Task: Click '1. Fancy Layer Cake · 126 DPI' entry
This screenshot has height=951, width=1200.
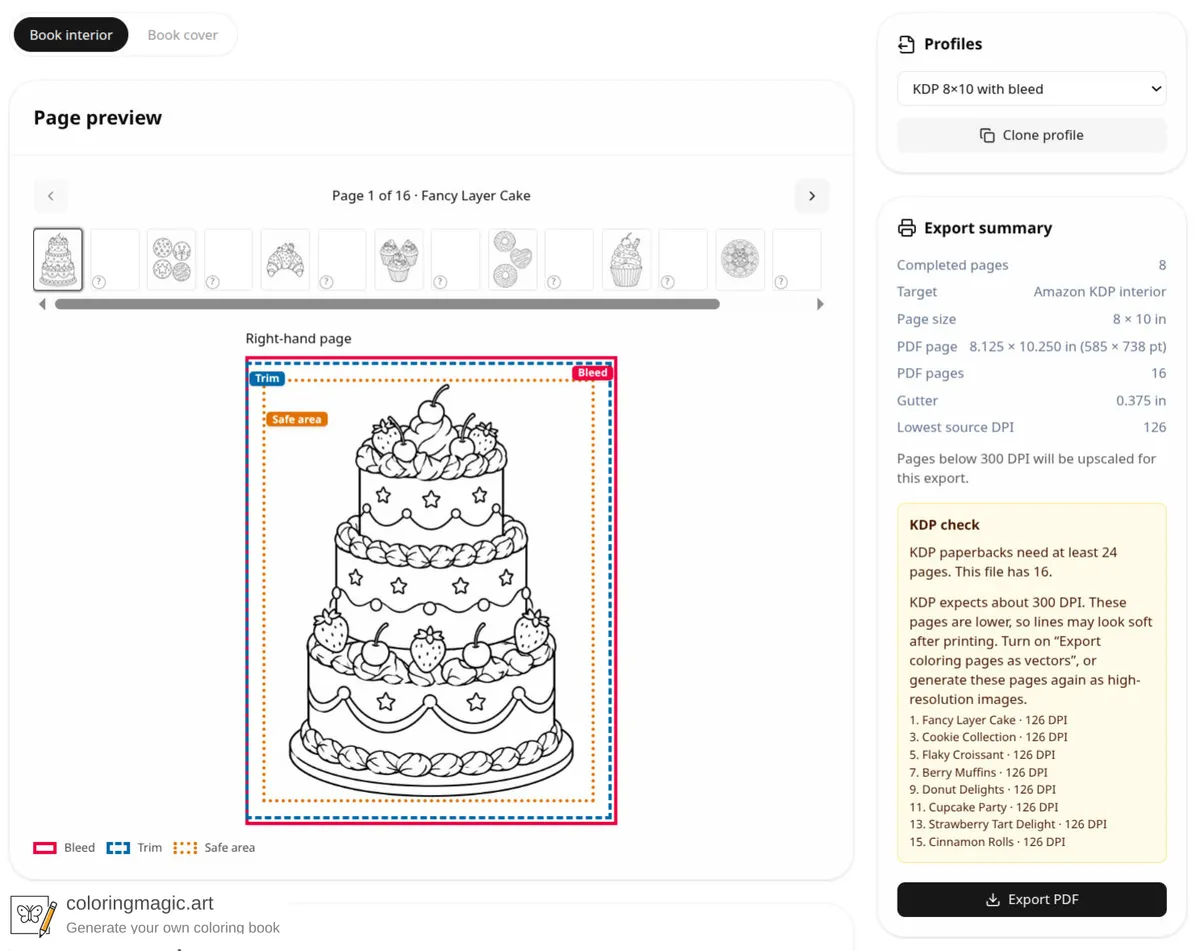Action: click(x=988, y=720)
